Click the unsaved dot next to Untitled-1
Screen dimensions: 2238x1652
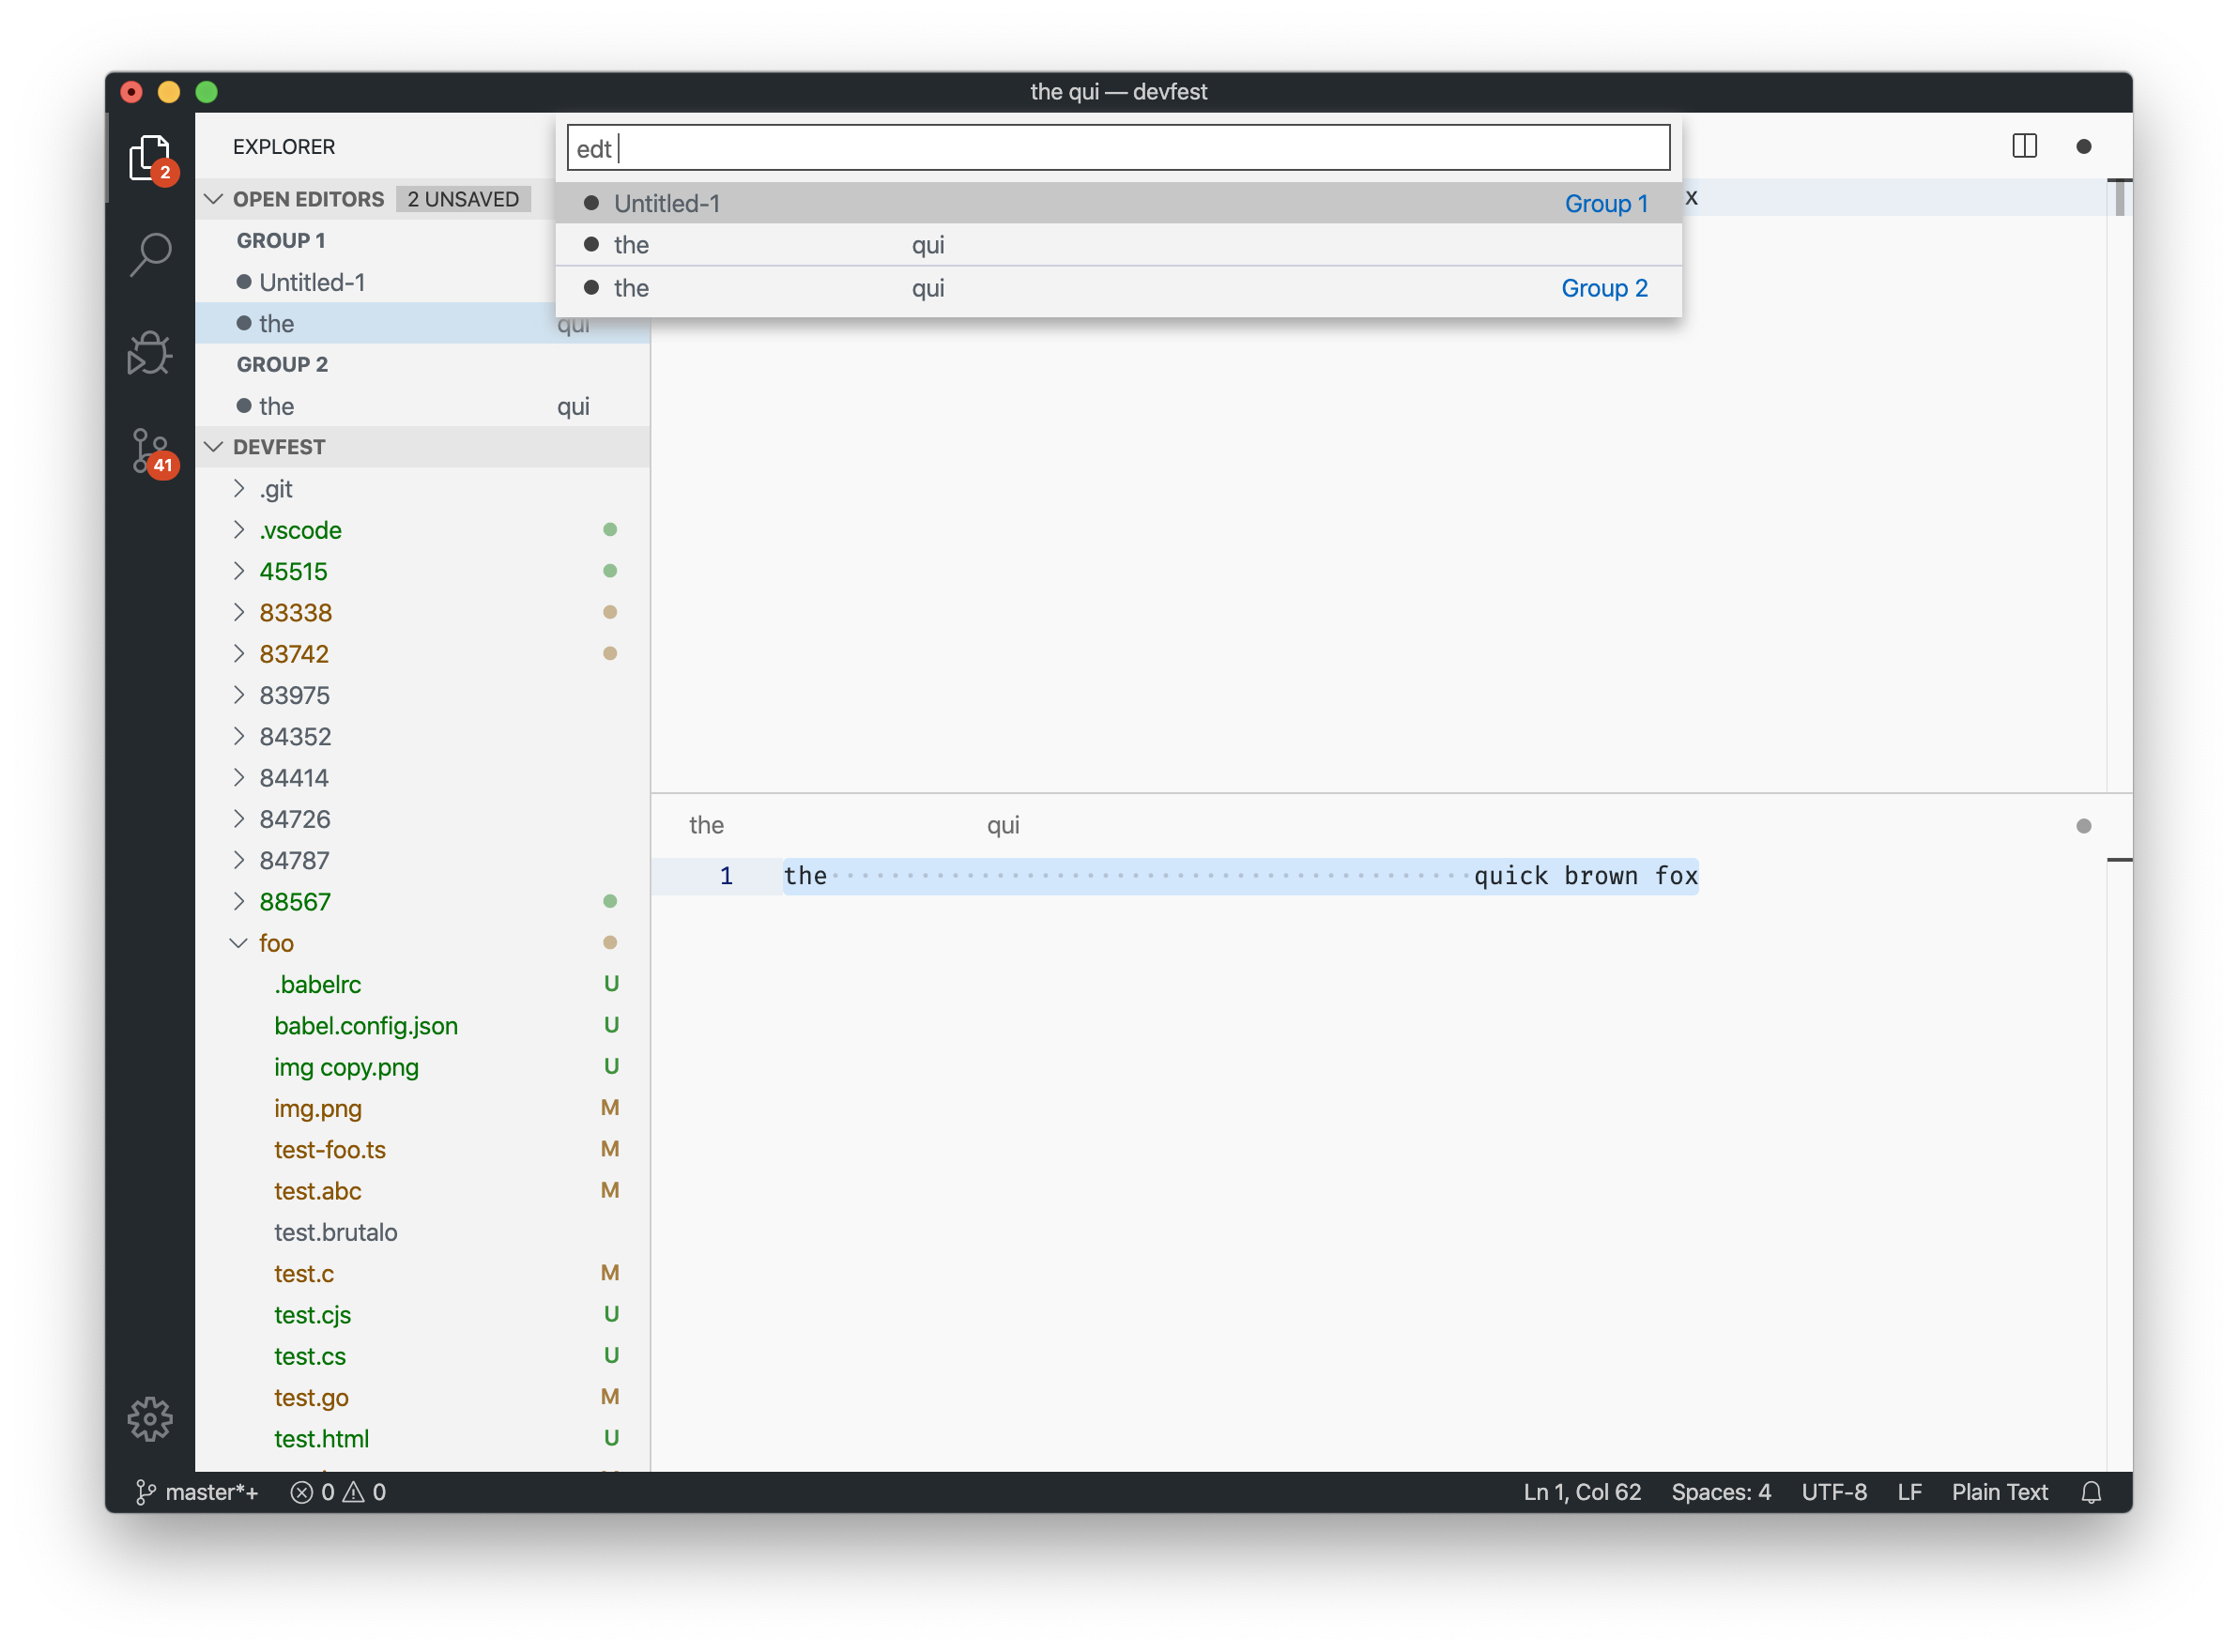pos(244,282)
